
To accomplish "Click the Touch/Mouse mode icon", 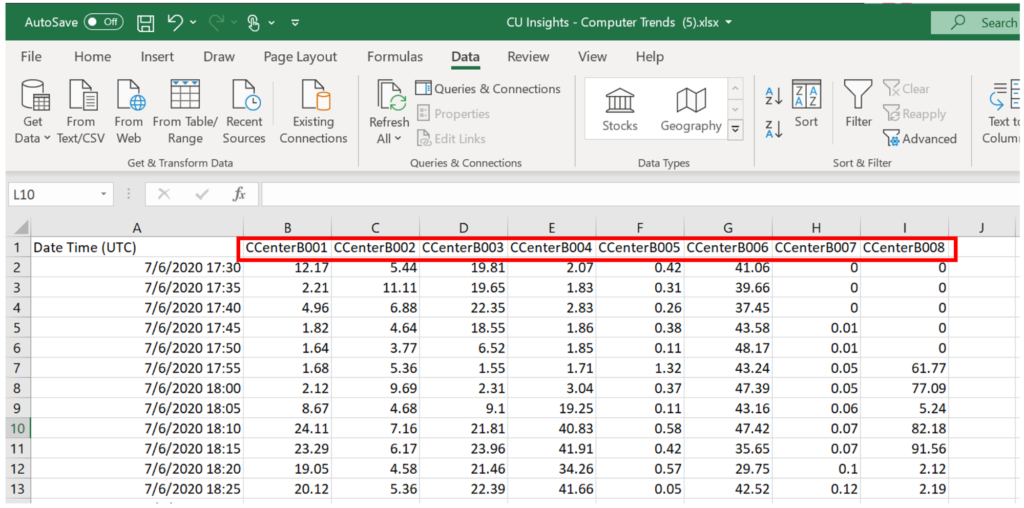I will [x=255, y=23].
